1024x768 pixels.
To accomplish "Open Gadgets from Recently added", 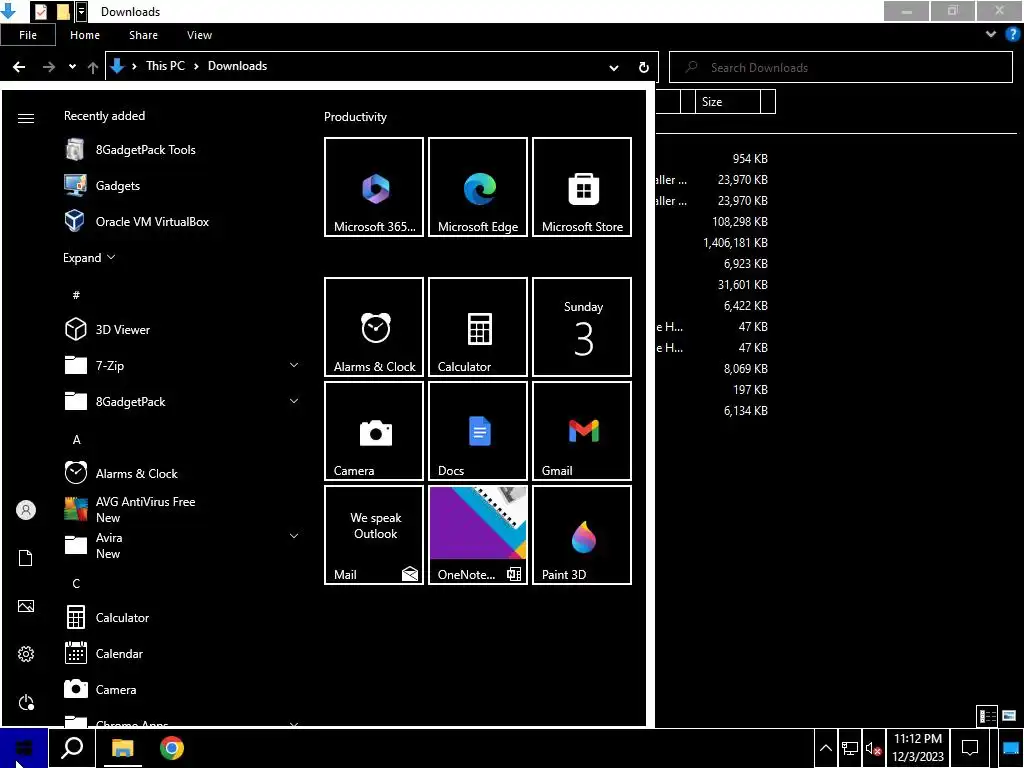I will pyautogui.click(x=182, y=185).
